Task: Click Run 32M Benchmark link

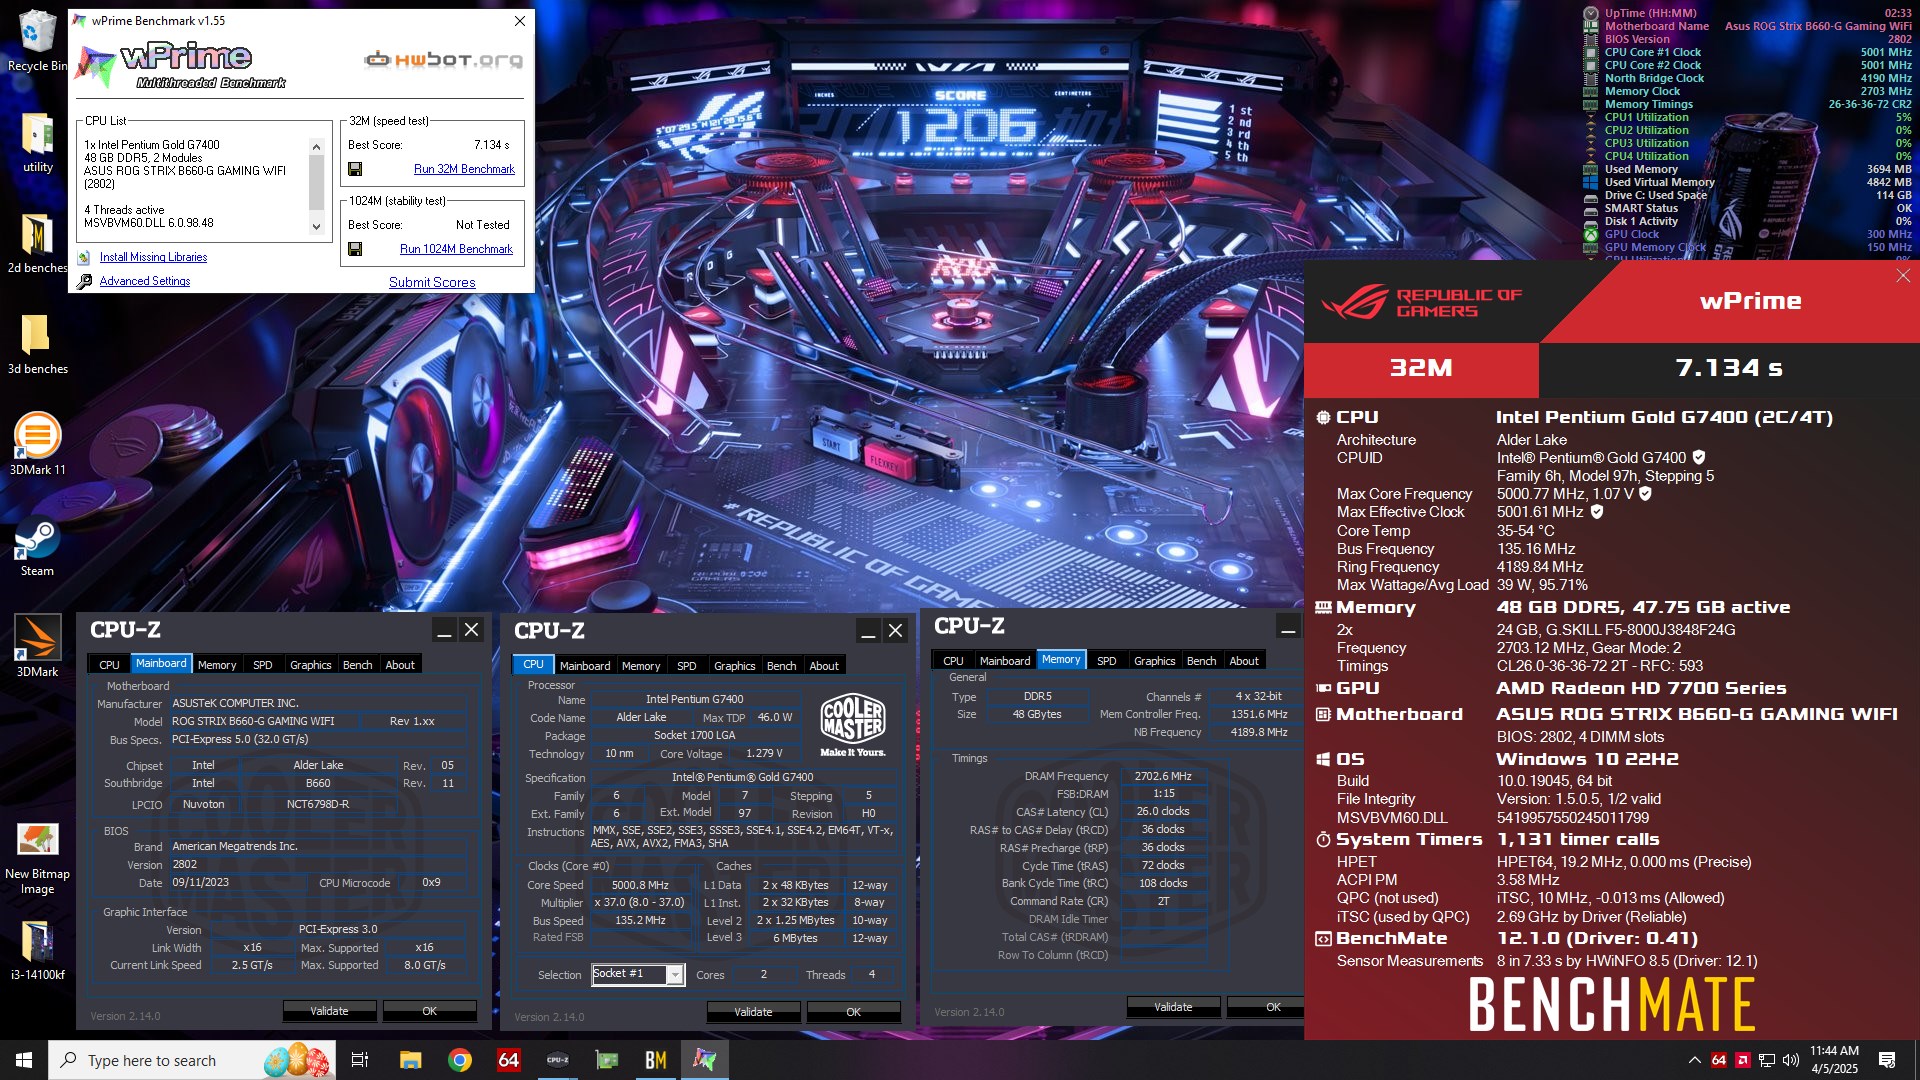Action: click(x=465, y=169)
